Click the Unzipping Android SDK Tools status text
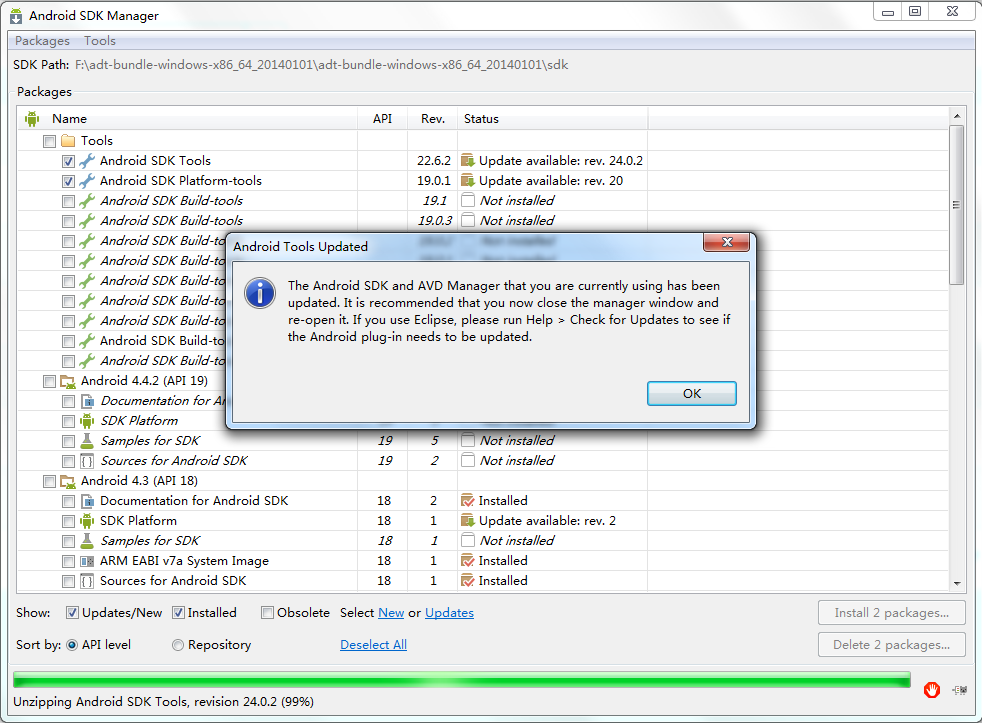 coord(163,702)
